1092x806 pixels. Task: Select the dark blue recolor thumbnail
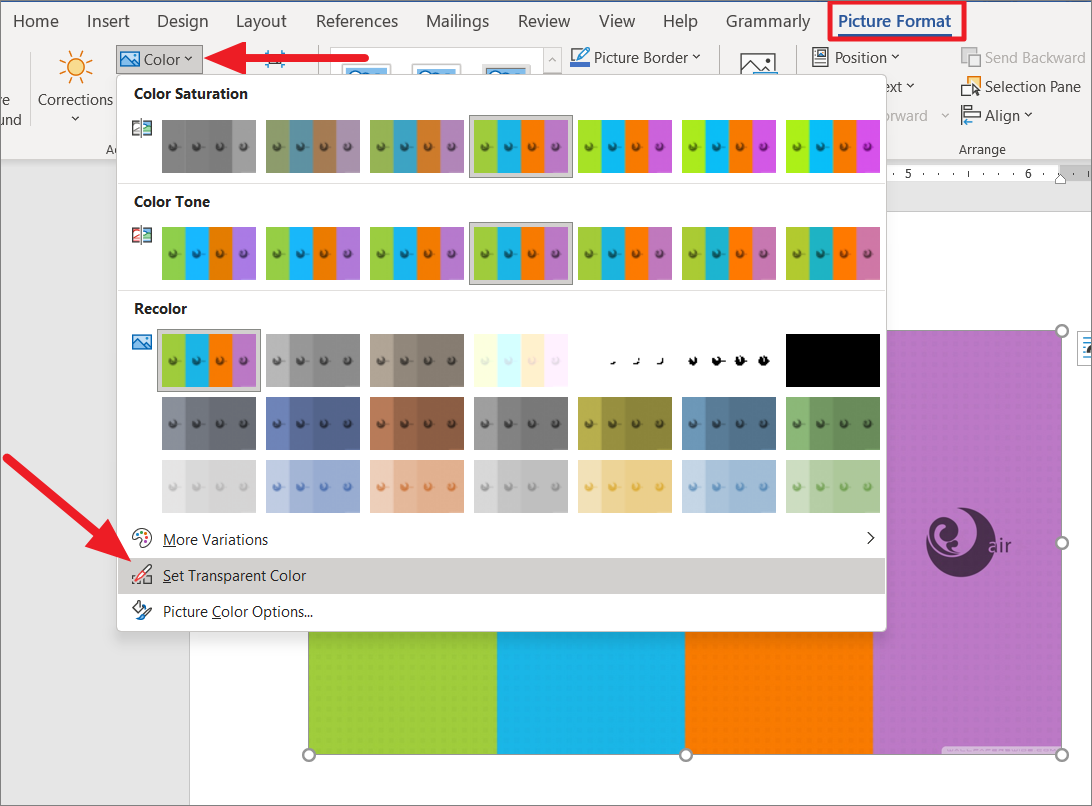(313, 424)
